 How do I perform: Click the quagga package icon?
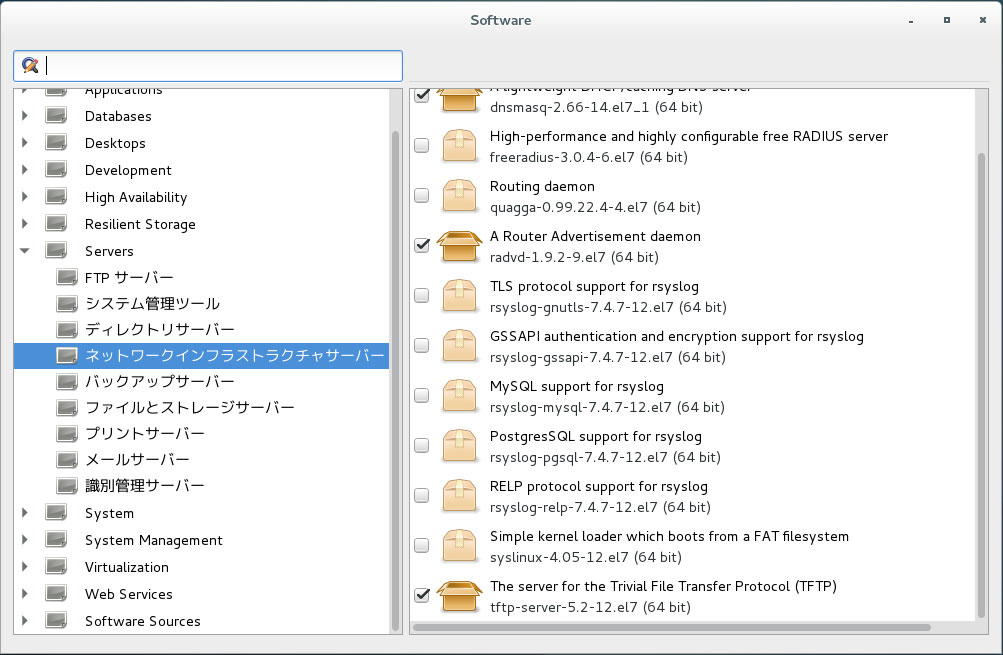[459, 196]
